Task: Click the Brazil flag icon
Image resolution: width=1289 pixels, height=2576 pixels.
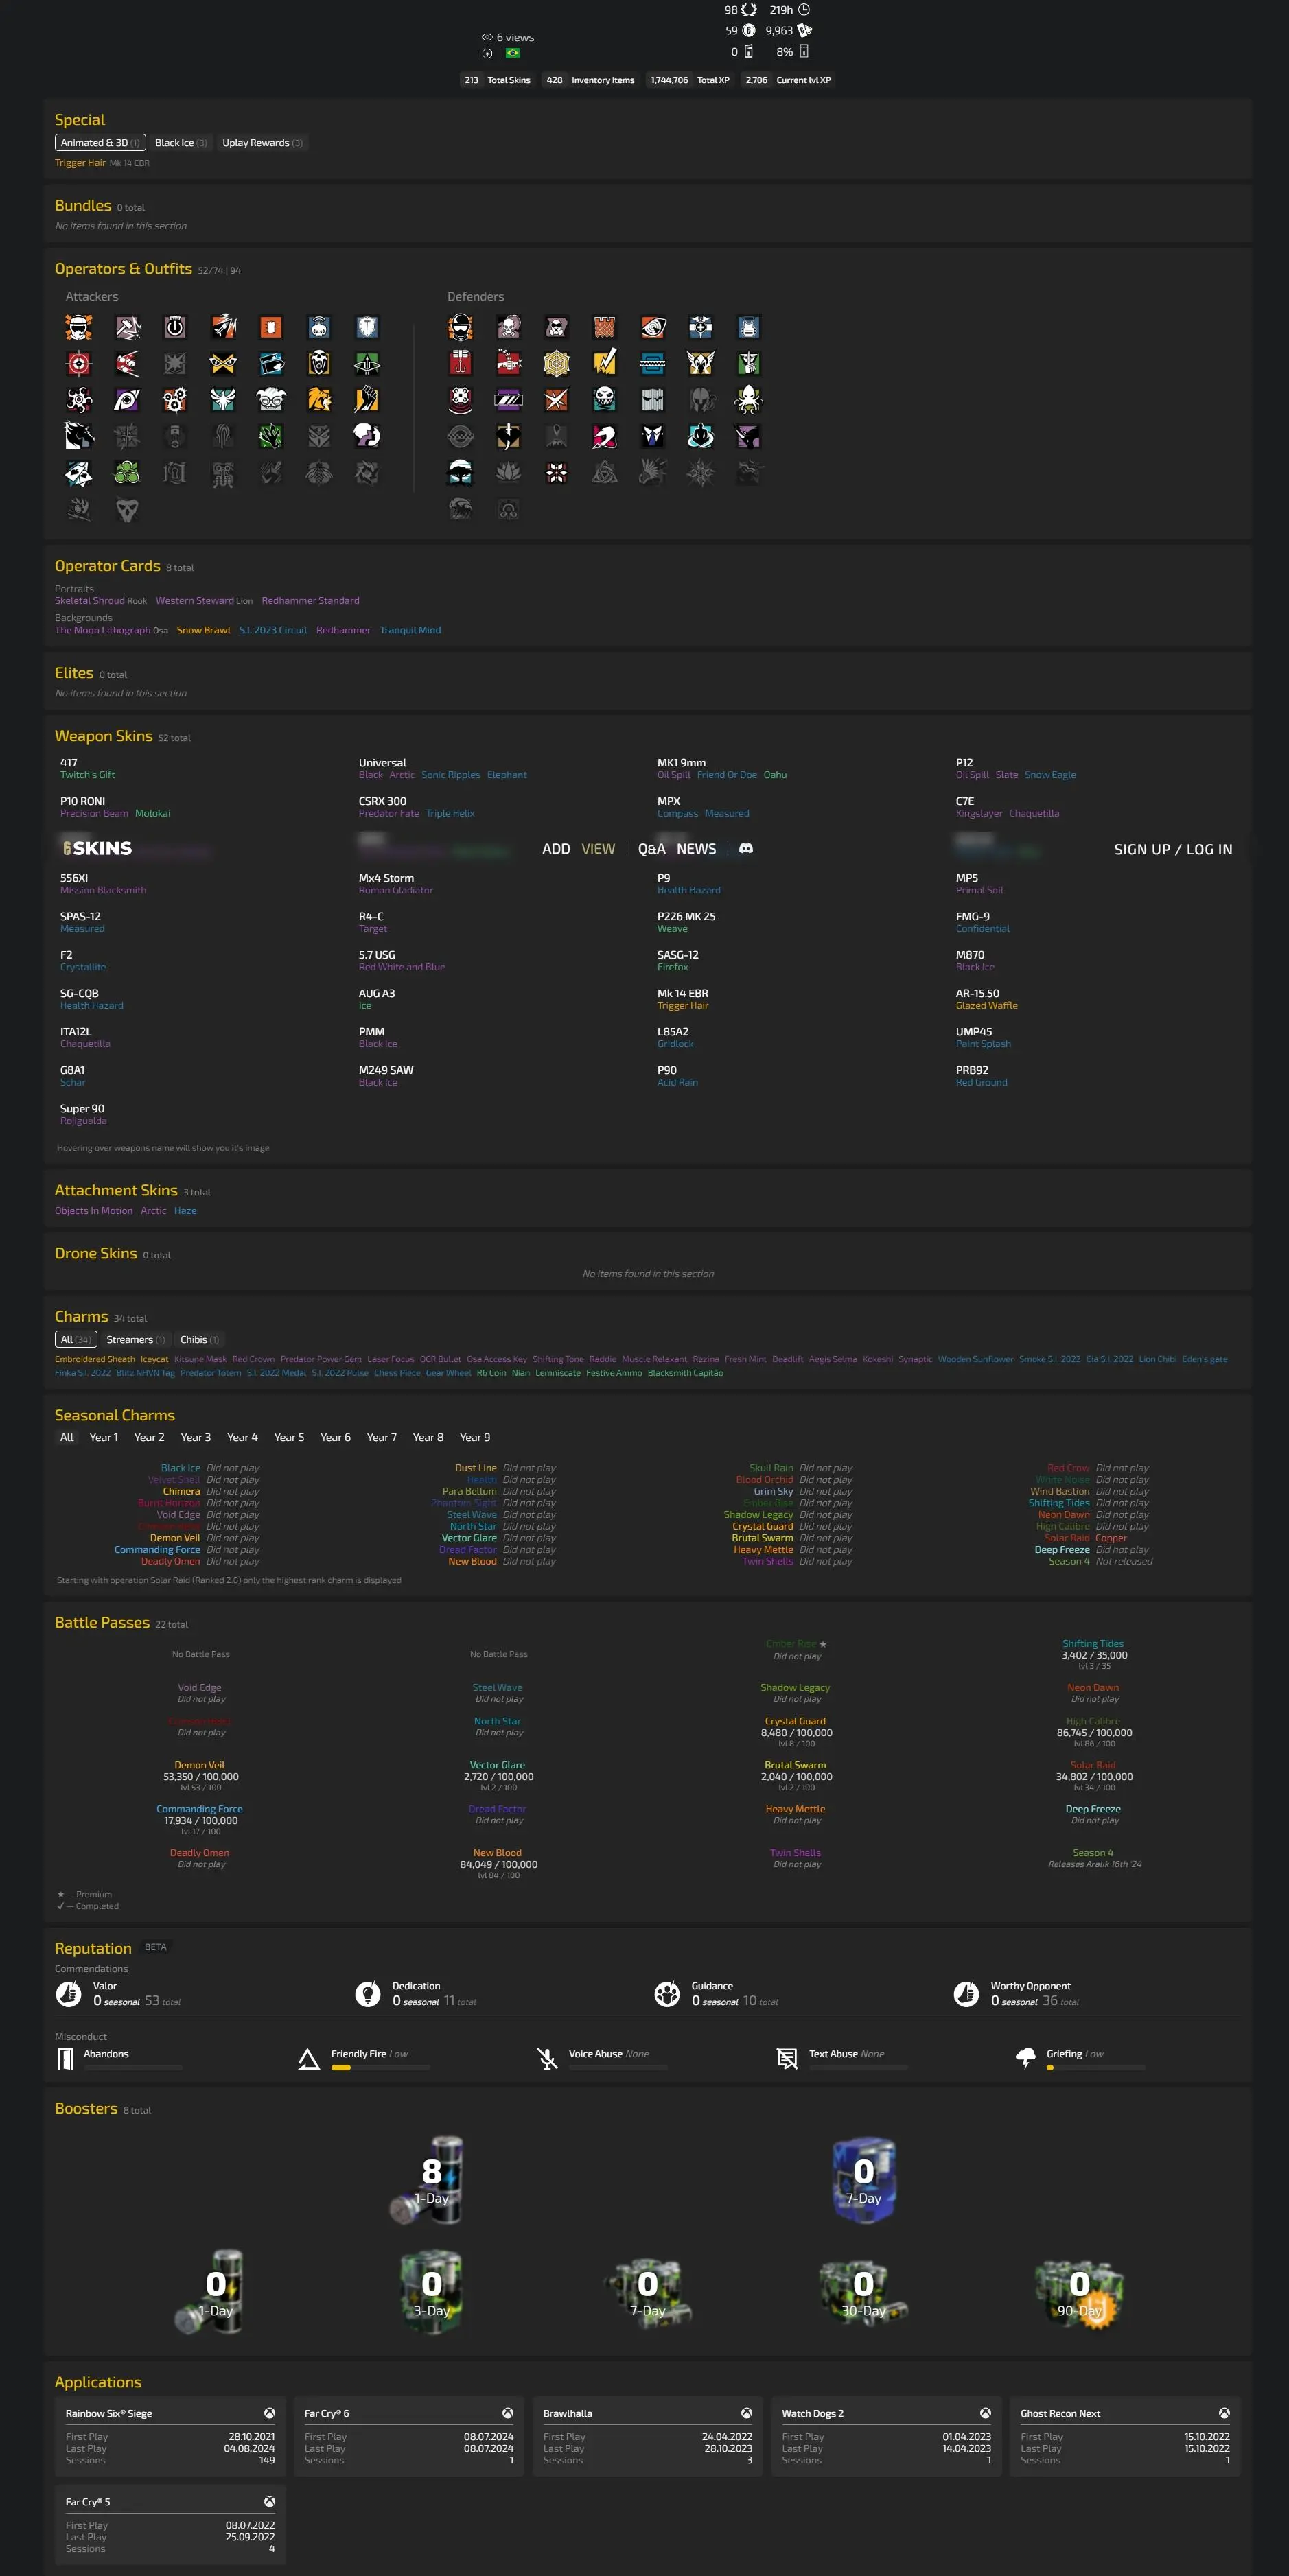Action: click(x=513, y=53)
